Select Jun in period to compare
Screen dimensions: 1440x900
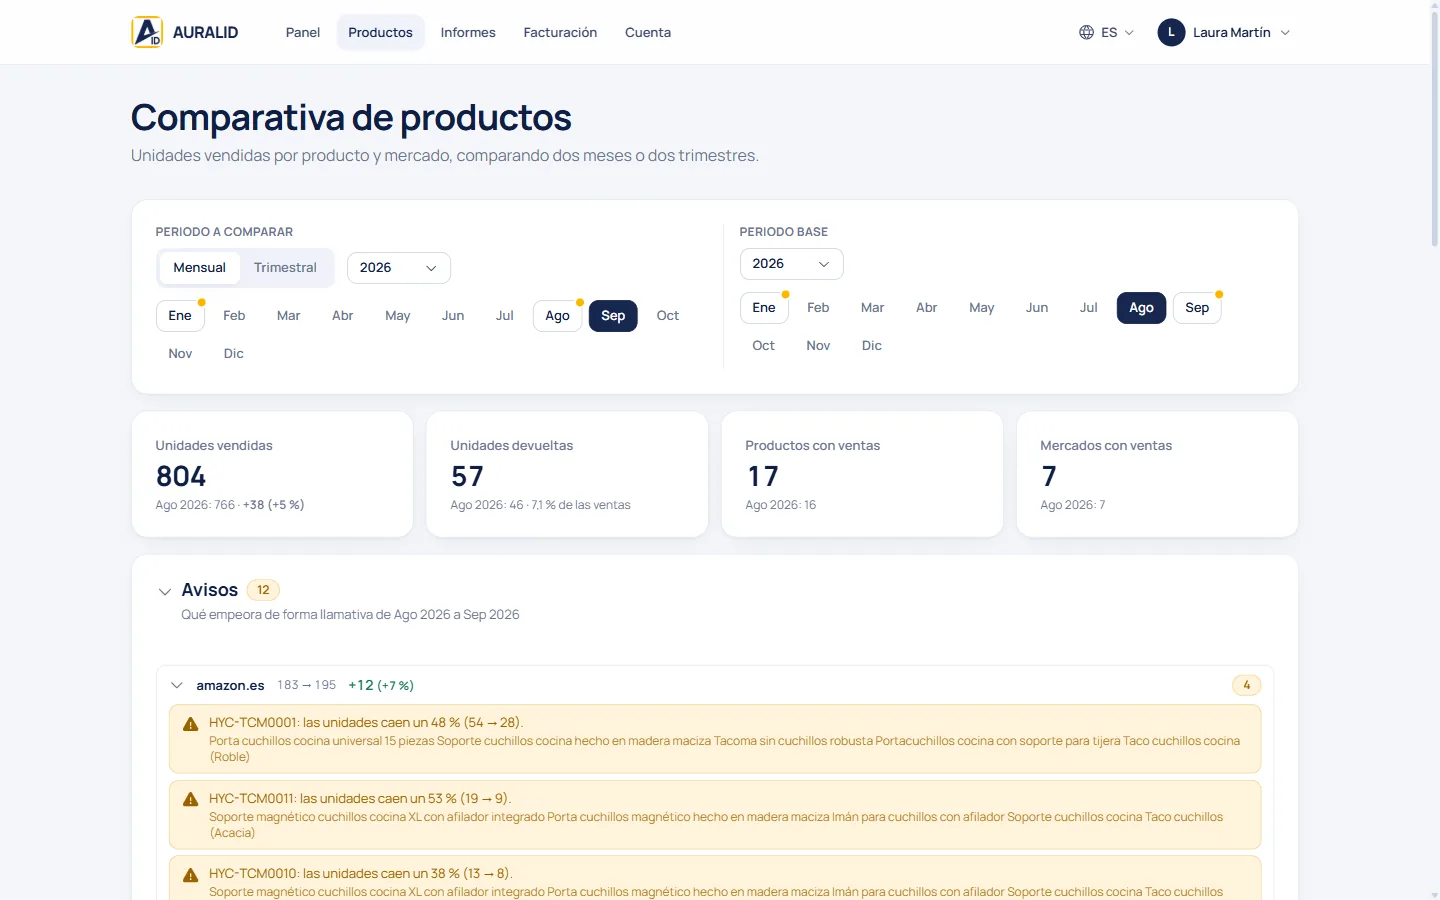(x=453, y=316)
